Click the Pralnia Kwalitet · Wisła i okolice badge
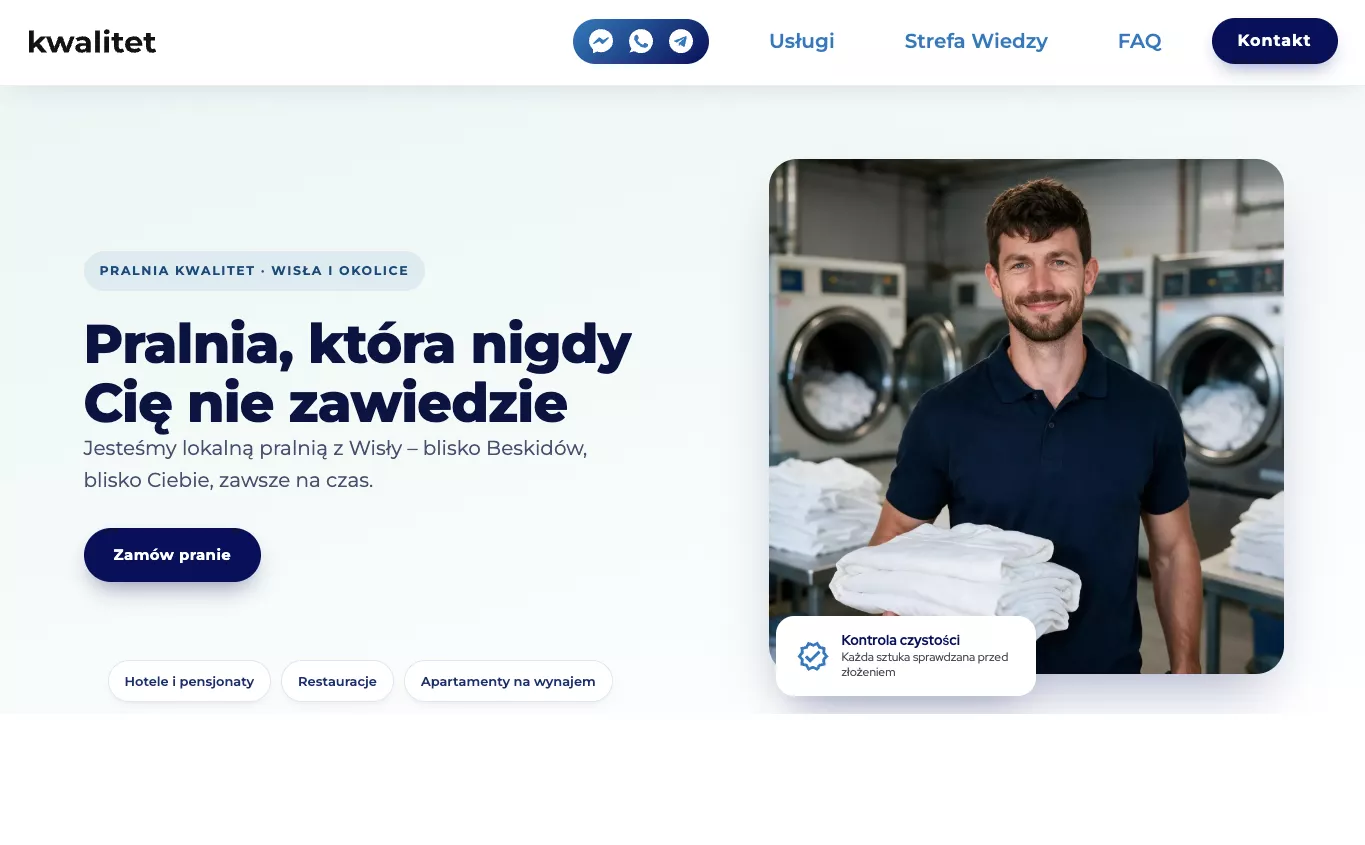 254,271
